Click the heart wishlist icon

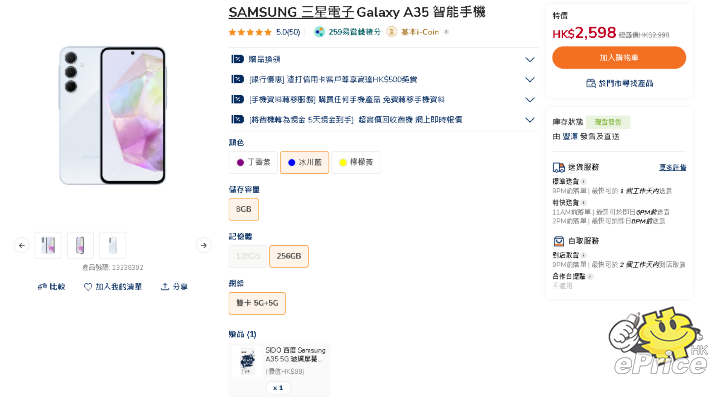click(88, 286)
